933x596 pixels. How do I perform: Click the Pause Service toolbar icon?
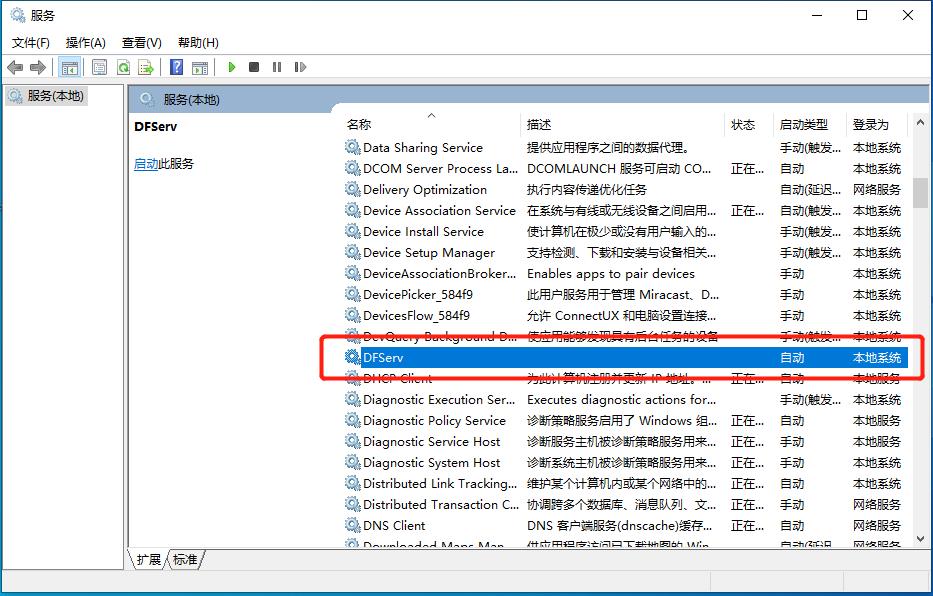(x=276, y=67)
